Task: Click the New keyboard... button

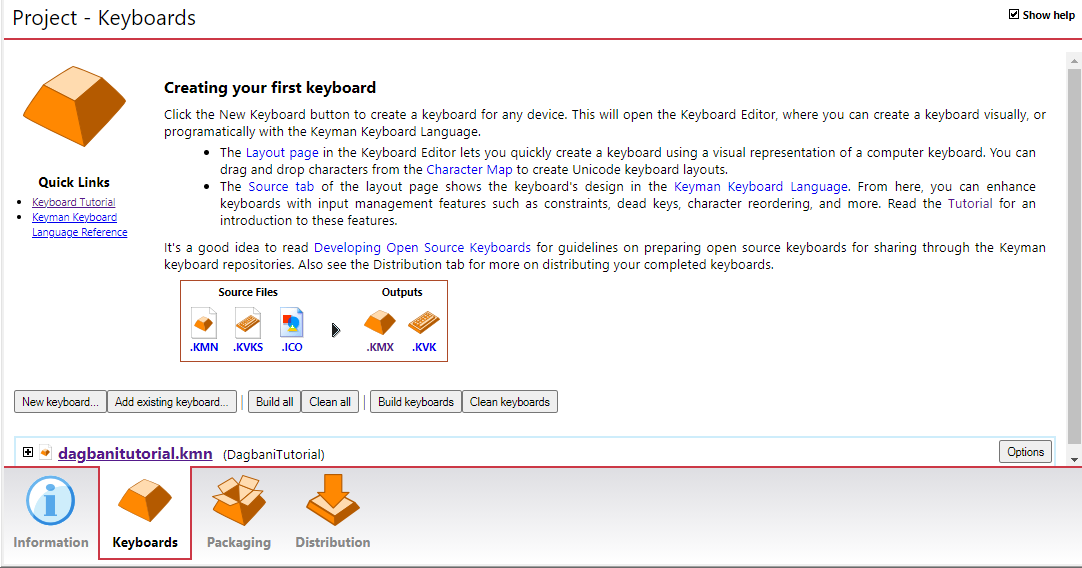Action: click(60, 402)
